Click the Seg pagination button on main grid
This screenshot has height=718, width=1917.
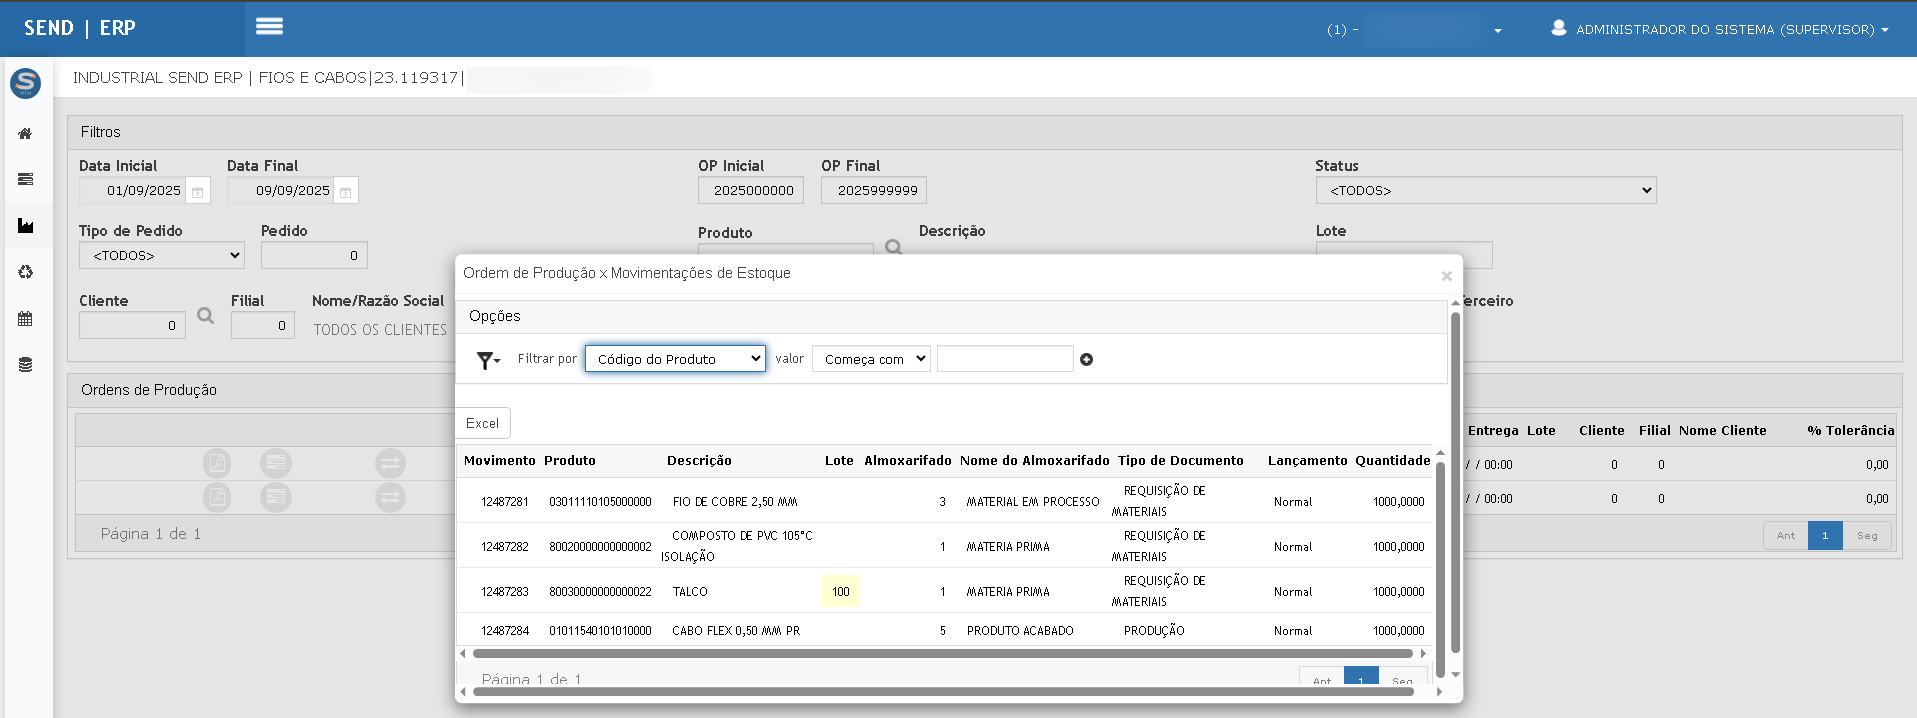1866,536
